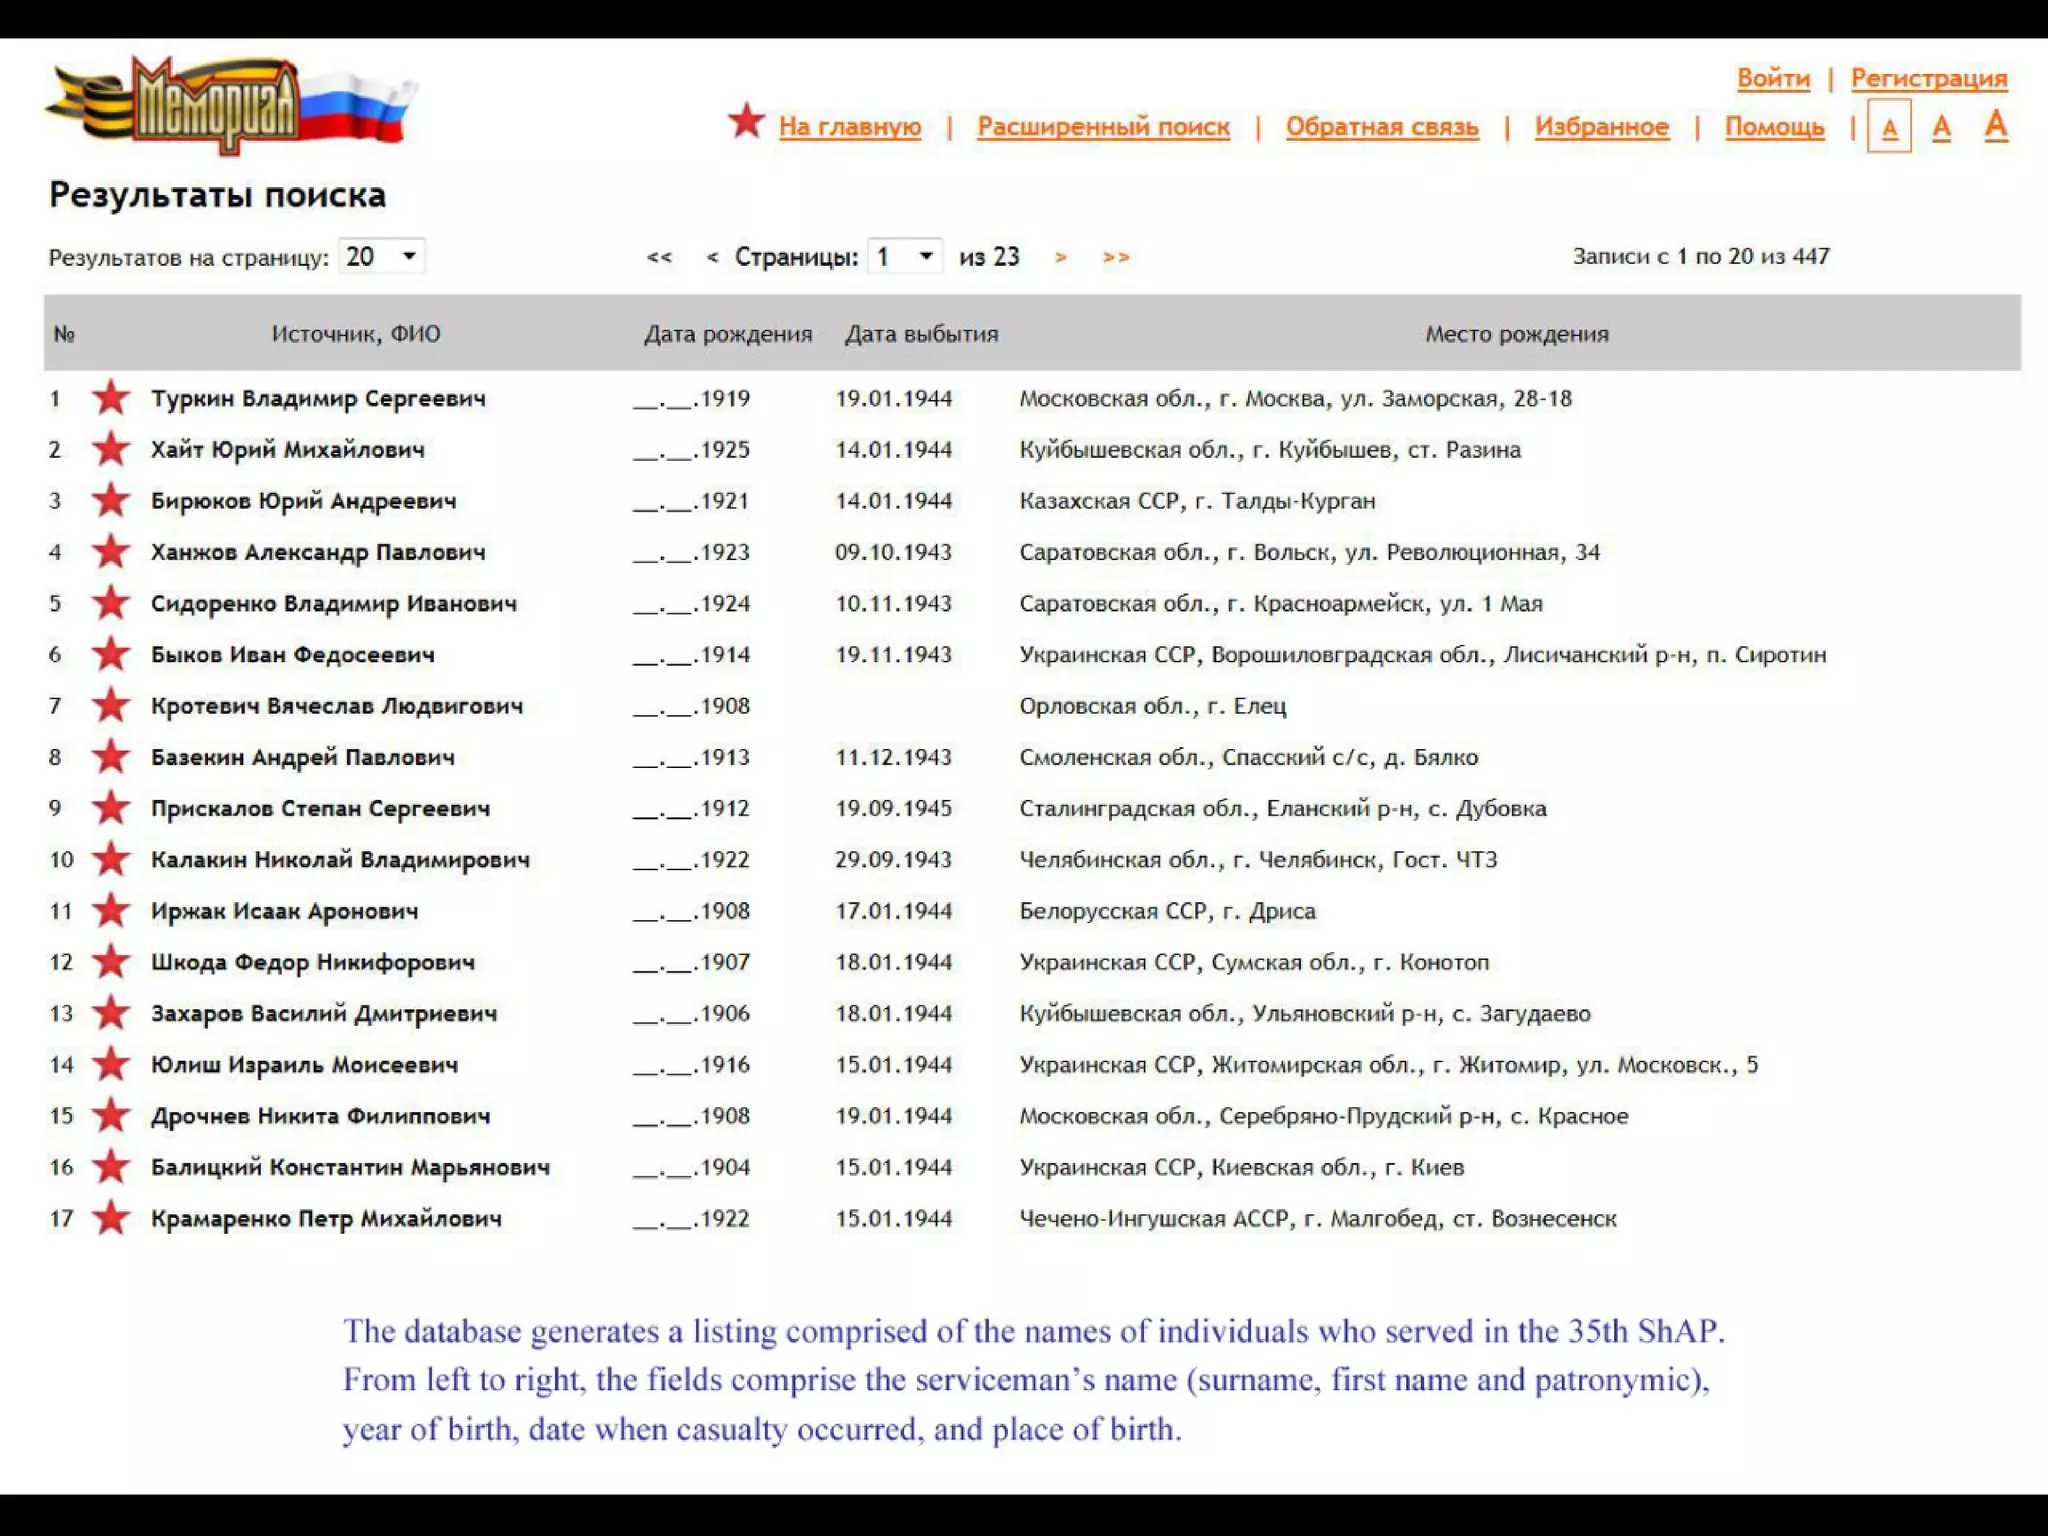2048x1536 pixels.
Task: Click the star icon for Бирюков Юрий Андреевич
Action: 111,500
